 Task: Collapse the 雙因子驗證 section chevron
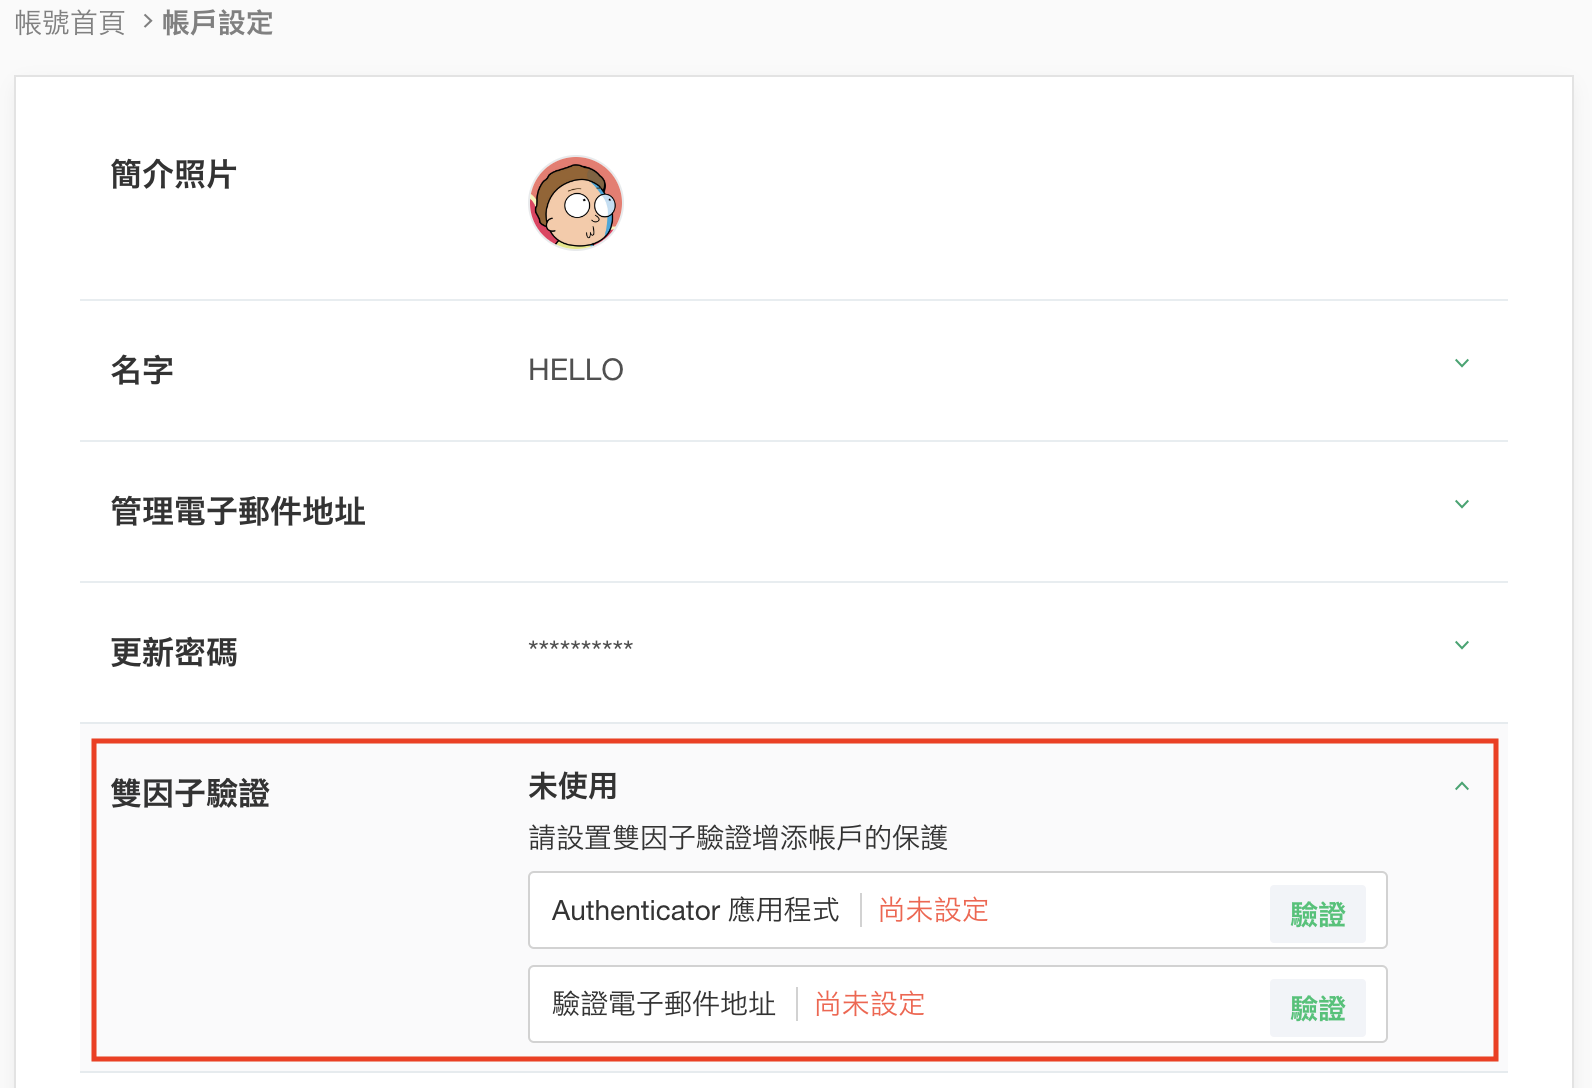[x=1461, y=786]
